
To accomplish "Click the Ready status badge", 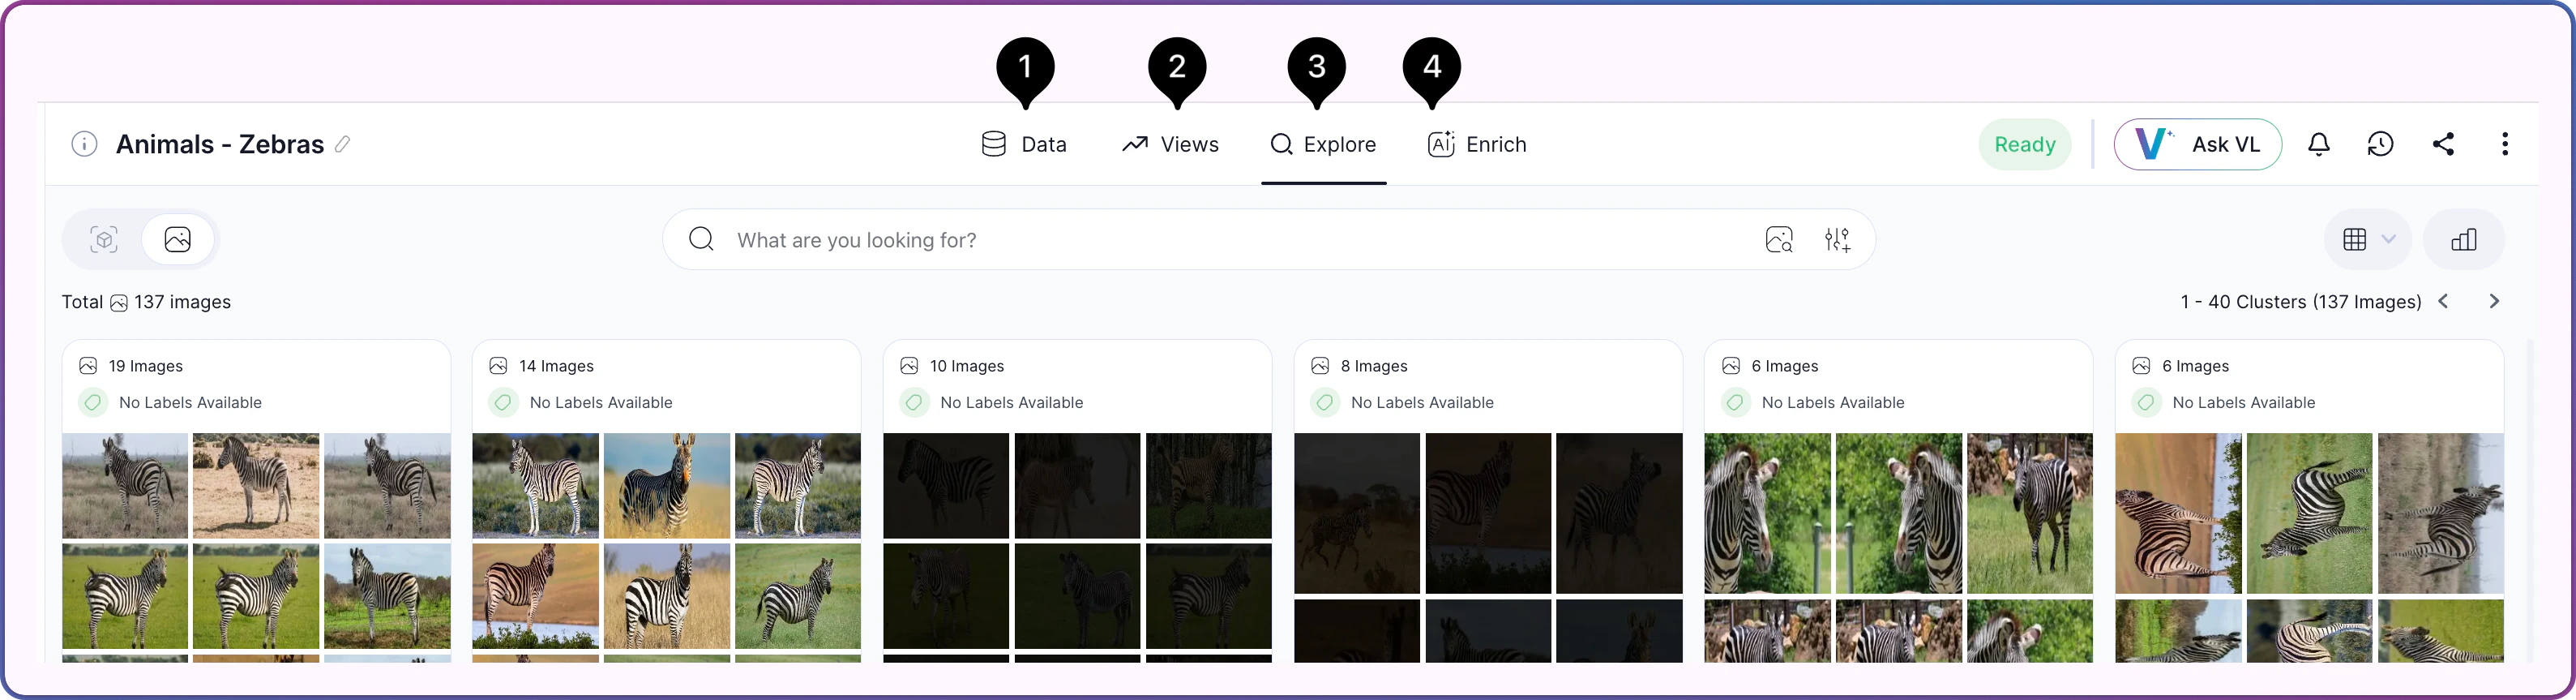I will click(2025, 144).
